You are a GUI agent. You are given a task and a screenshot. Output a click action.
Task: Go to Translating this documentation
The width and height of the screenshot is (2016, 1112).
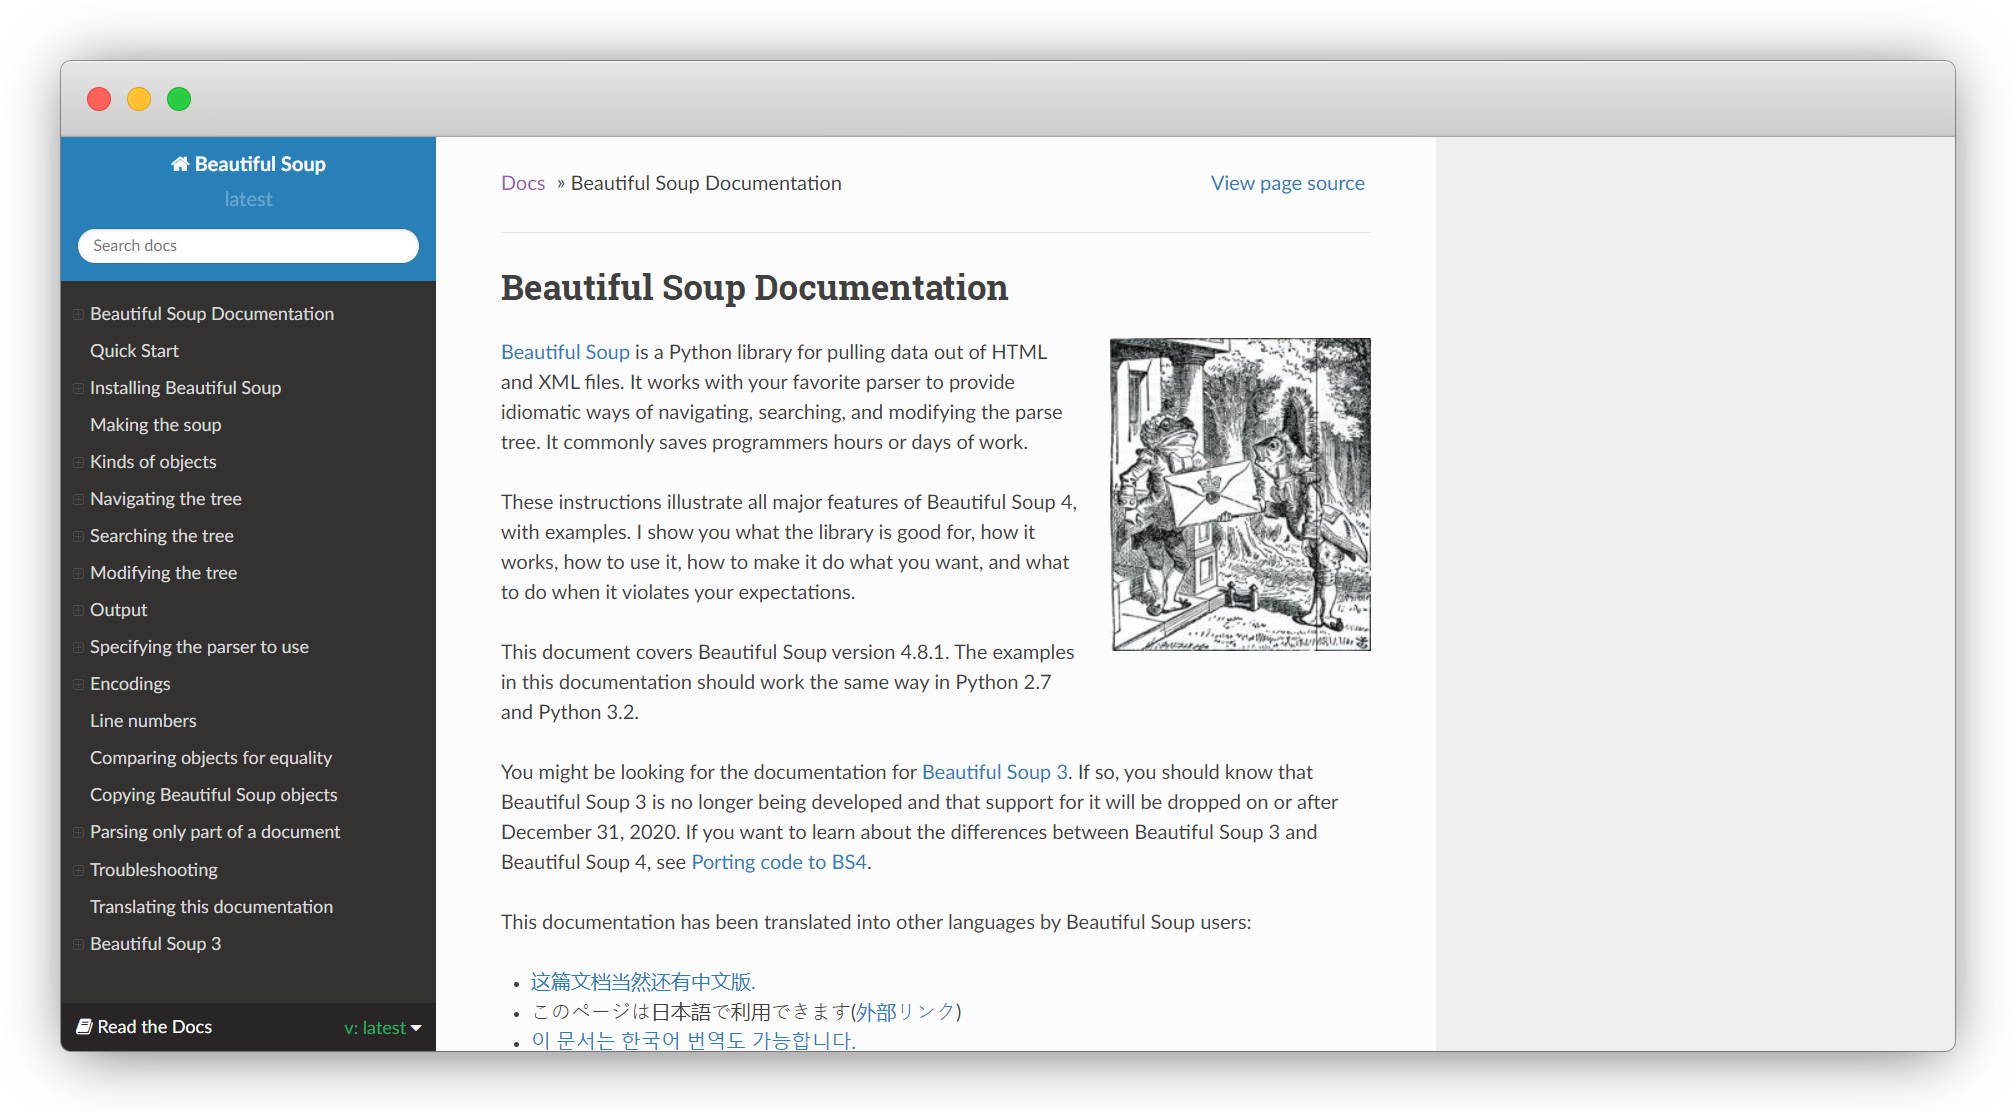click(x=212, y=907)
